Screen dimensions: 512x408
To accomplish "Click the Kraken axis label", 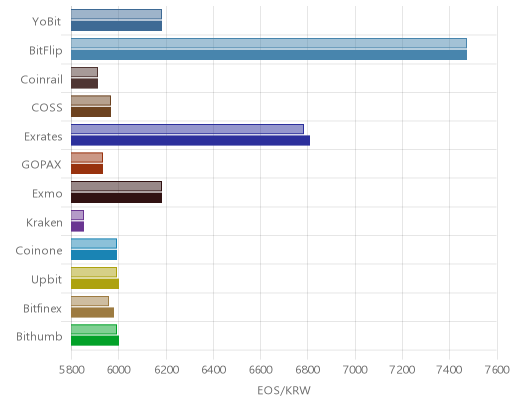I will pyautogui.click(x=44, y=222).
